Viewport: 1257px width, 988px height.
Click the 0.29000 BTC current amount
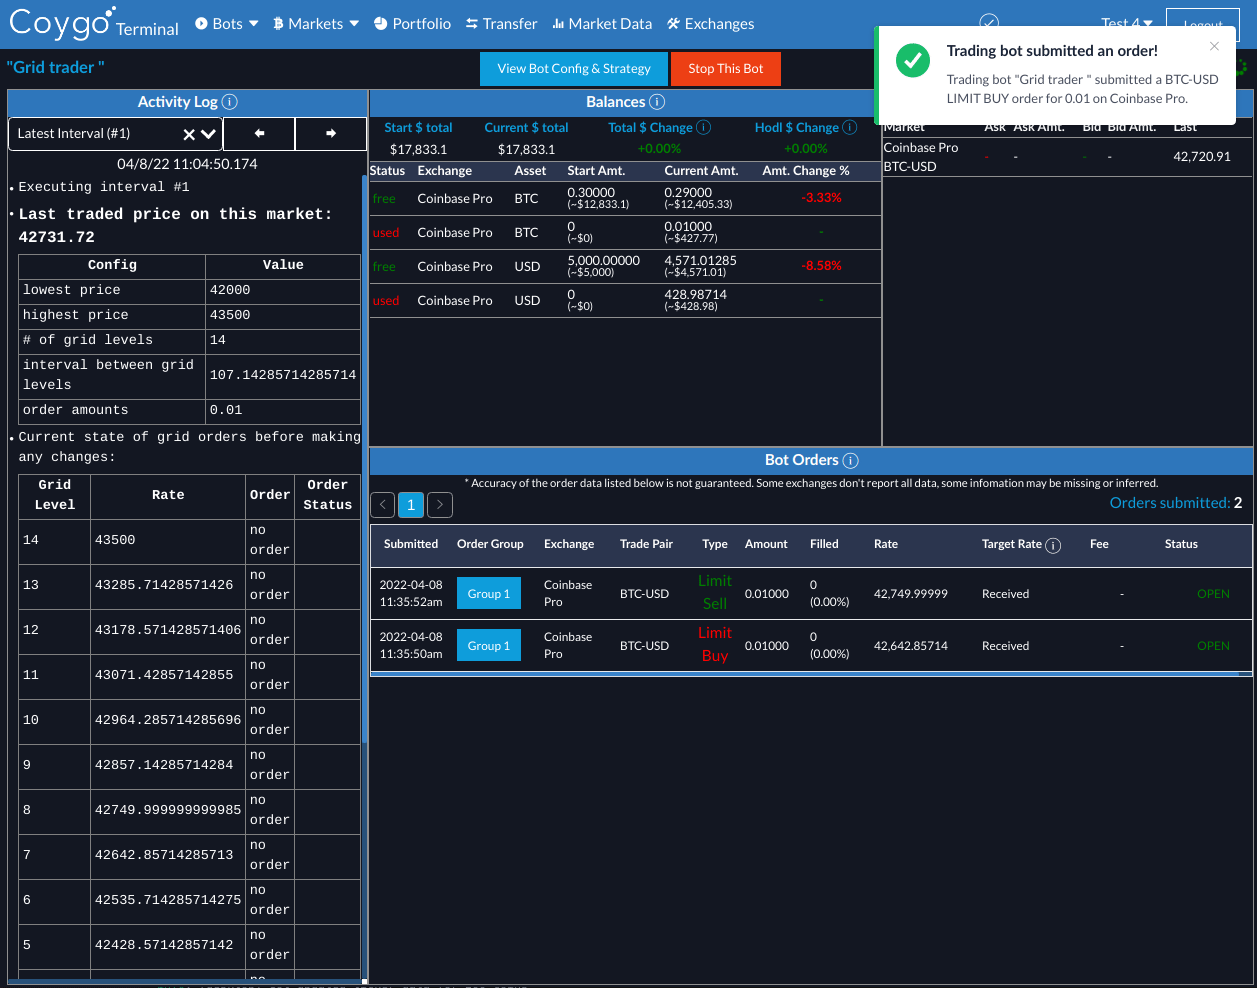[688, 193]
